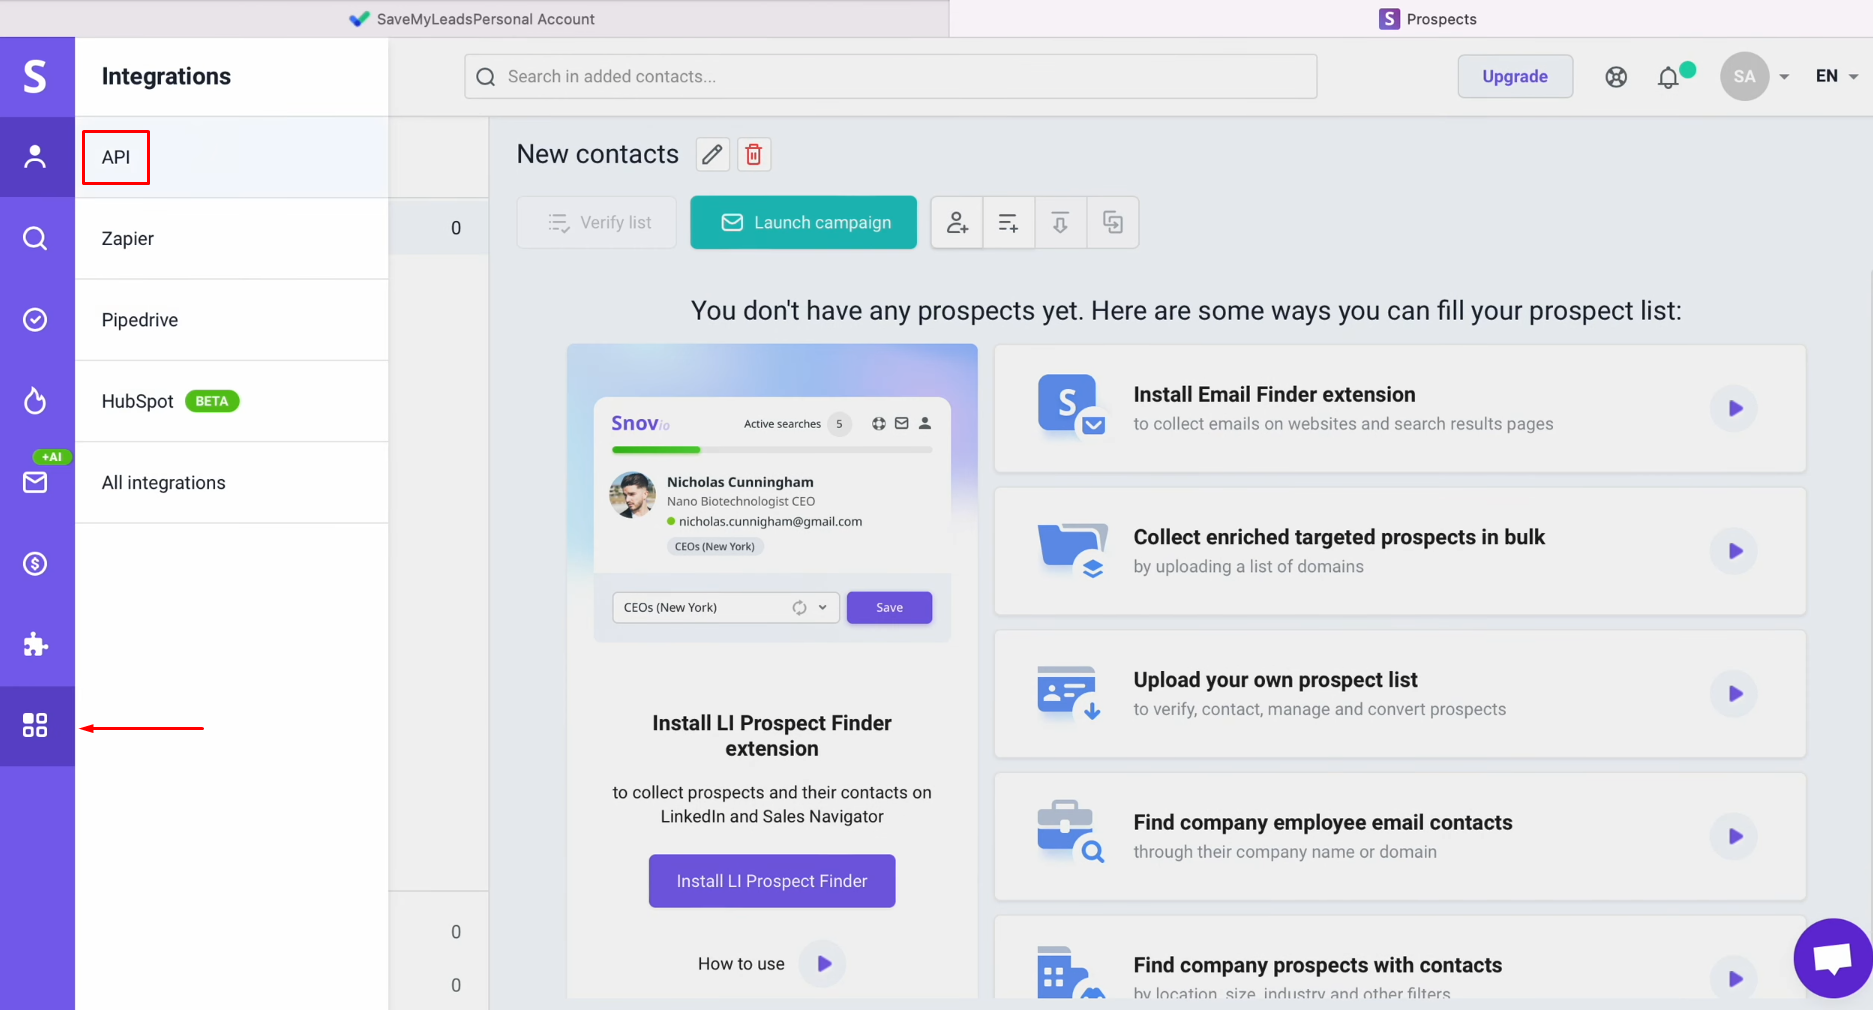This screenshot has width=1873, height=1010.
Task: Play the Find company employee email contacts video
Action: [x=1735, y=837]
